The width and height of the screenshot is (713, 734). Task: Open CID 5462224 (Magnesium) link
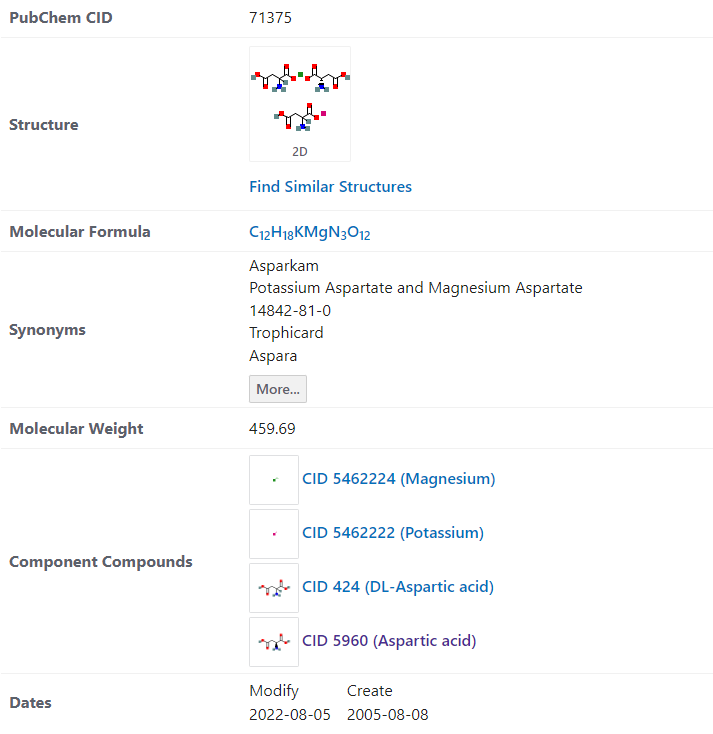point(398,479)
